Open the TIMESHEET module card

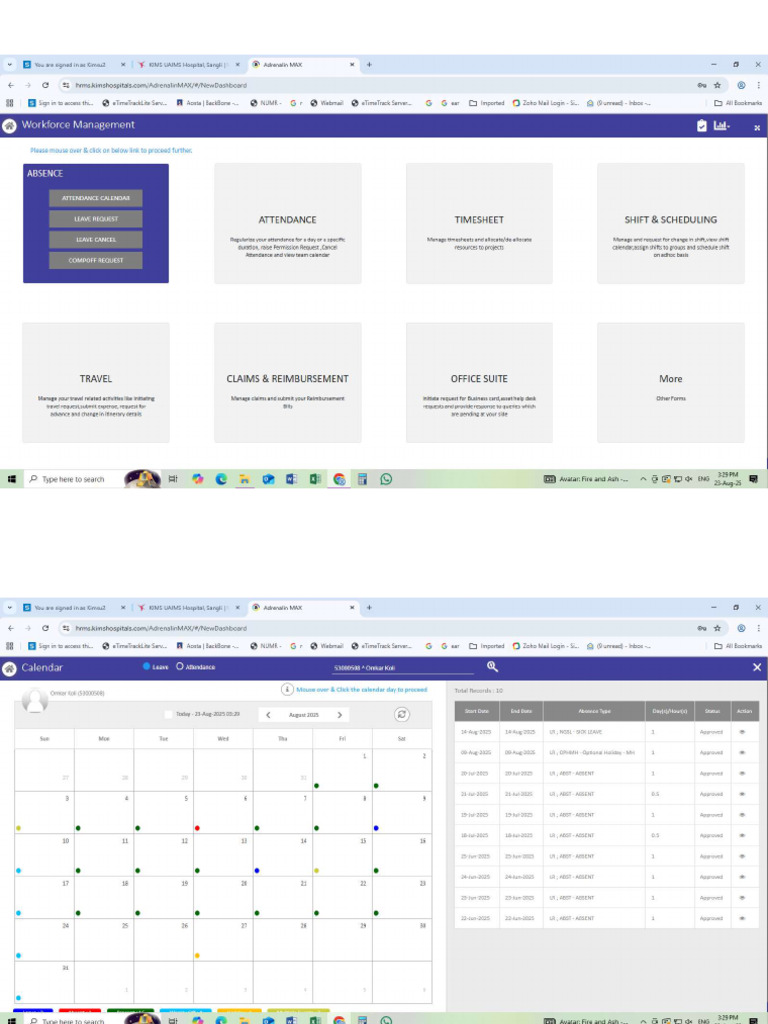pyautogui.click(x=479, y=223)
